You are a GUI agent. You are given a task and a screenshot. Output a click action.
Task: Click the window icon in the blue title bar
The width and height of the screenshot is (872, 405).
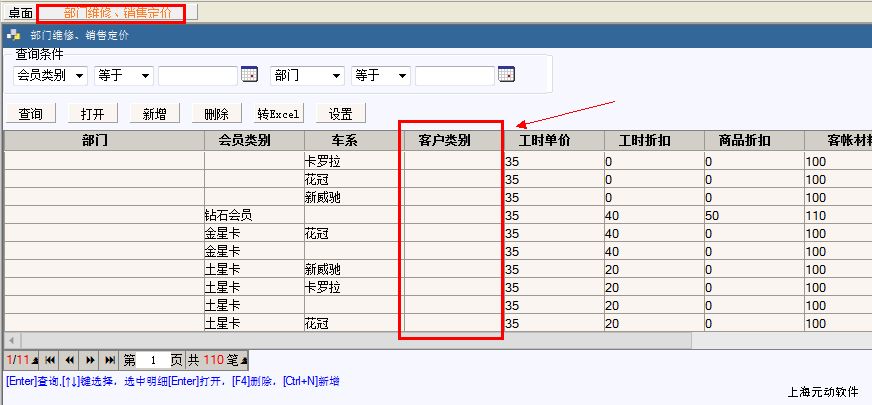coord(14,35)
